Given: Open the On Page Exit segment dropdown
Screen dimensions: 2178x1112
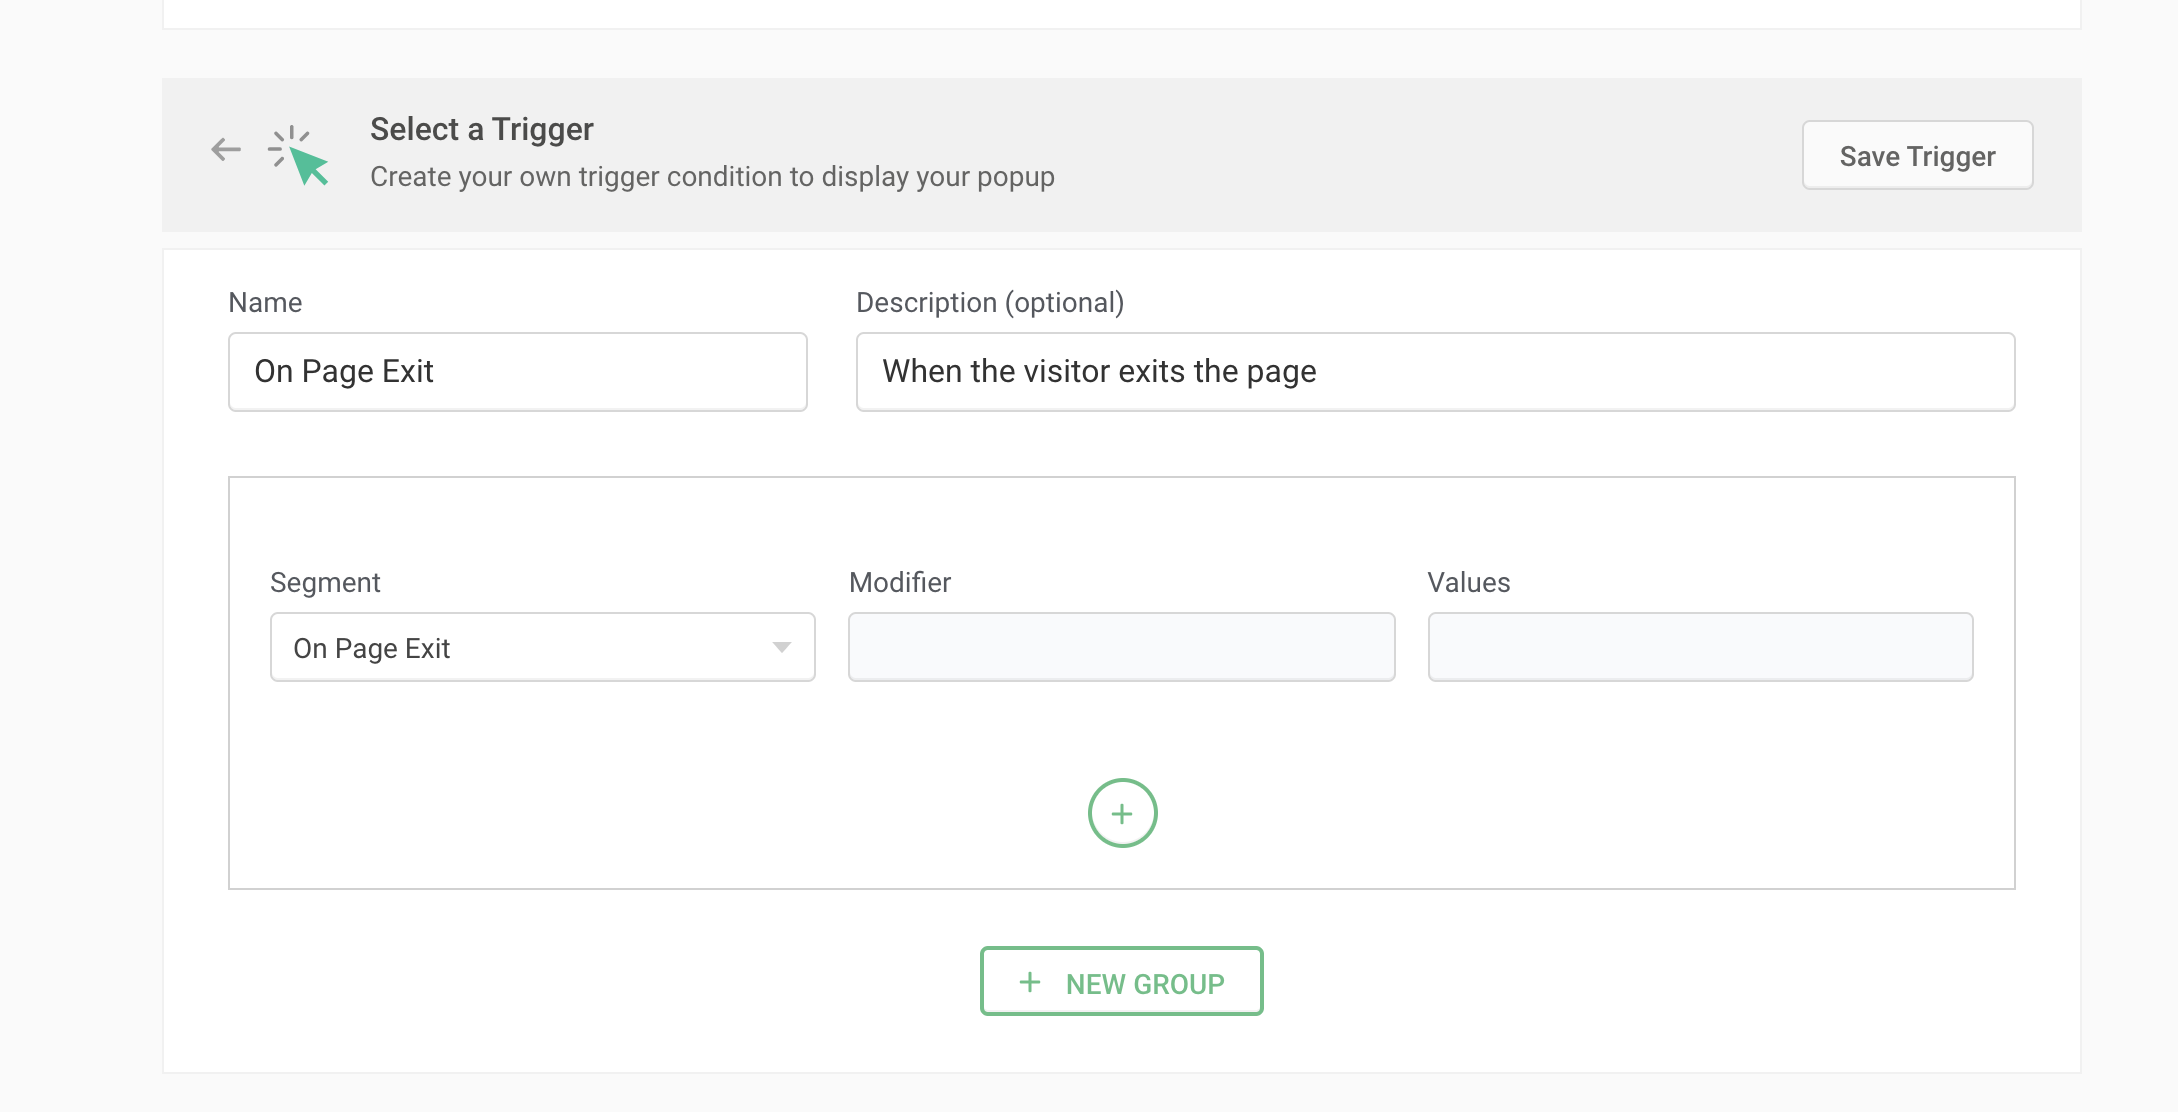Looking at the screenshot, I should [542, 647].
